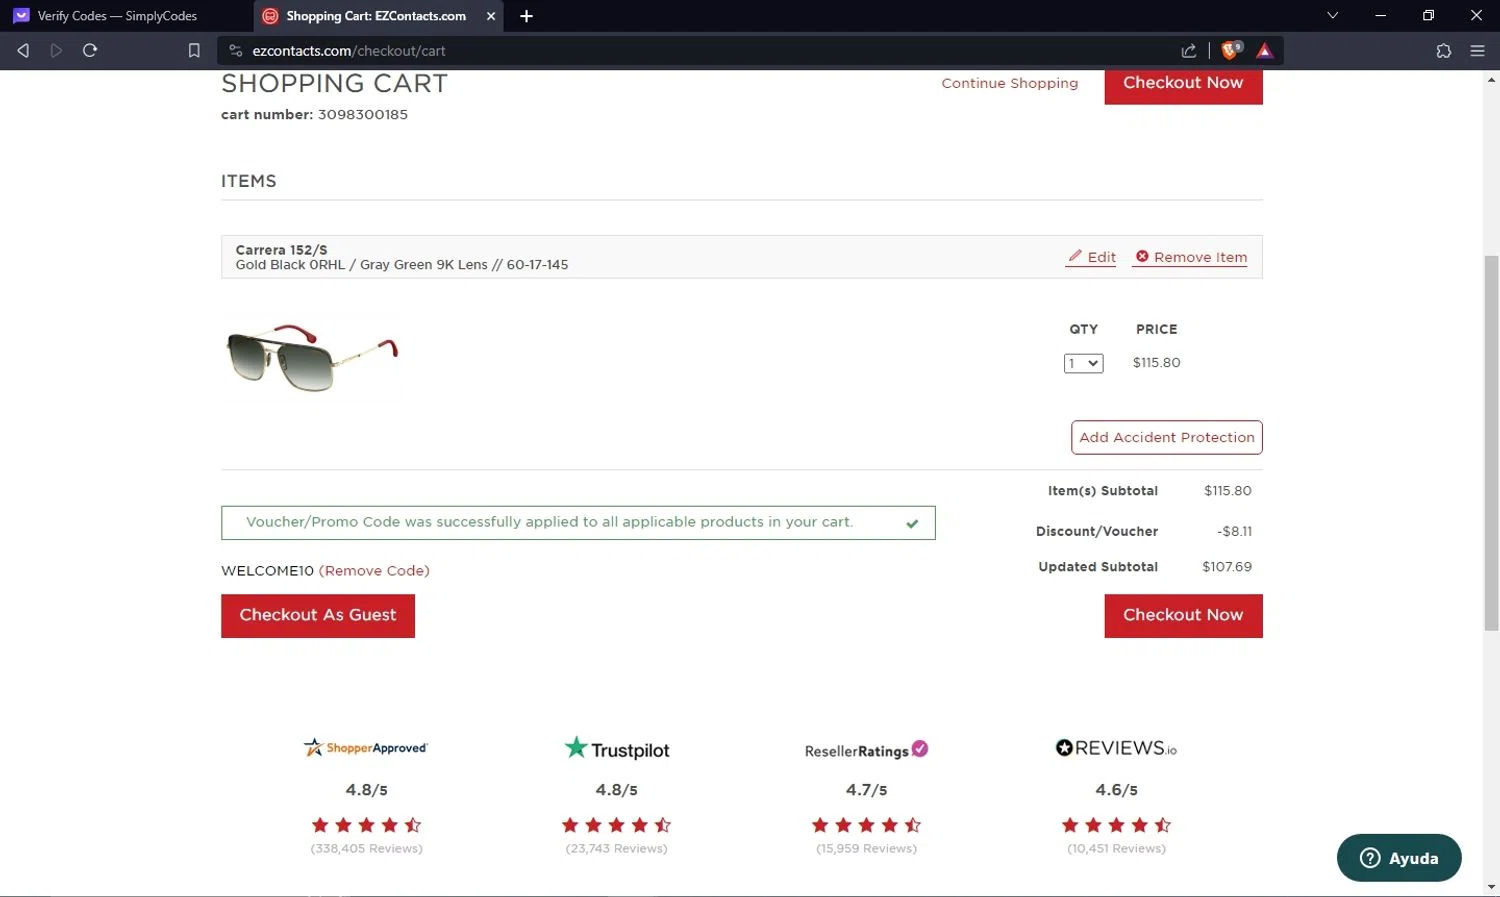Open tab search dropdown arrow
Image resolution: width=1500 pixels, height=897 pixels.
1332,15
